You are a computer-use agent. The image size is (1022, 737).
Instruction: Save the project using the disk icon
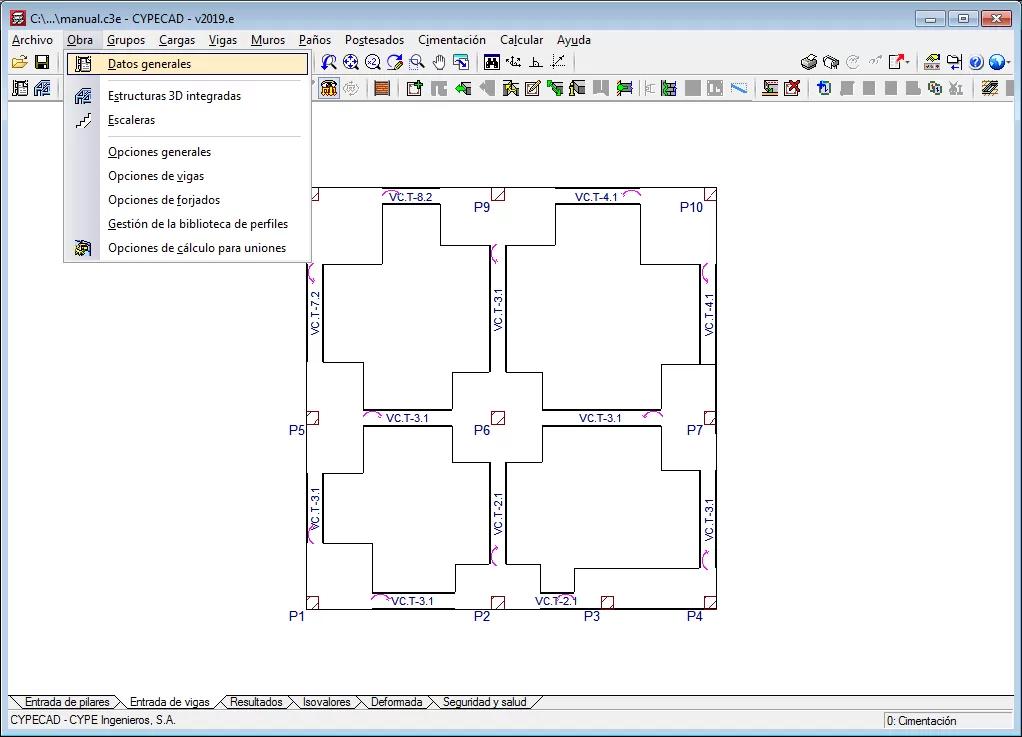tap(43, 62)
